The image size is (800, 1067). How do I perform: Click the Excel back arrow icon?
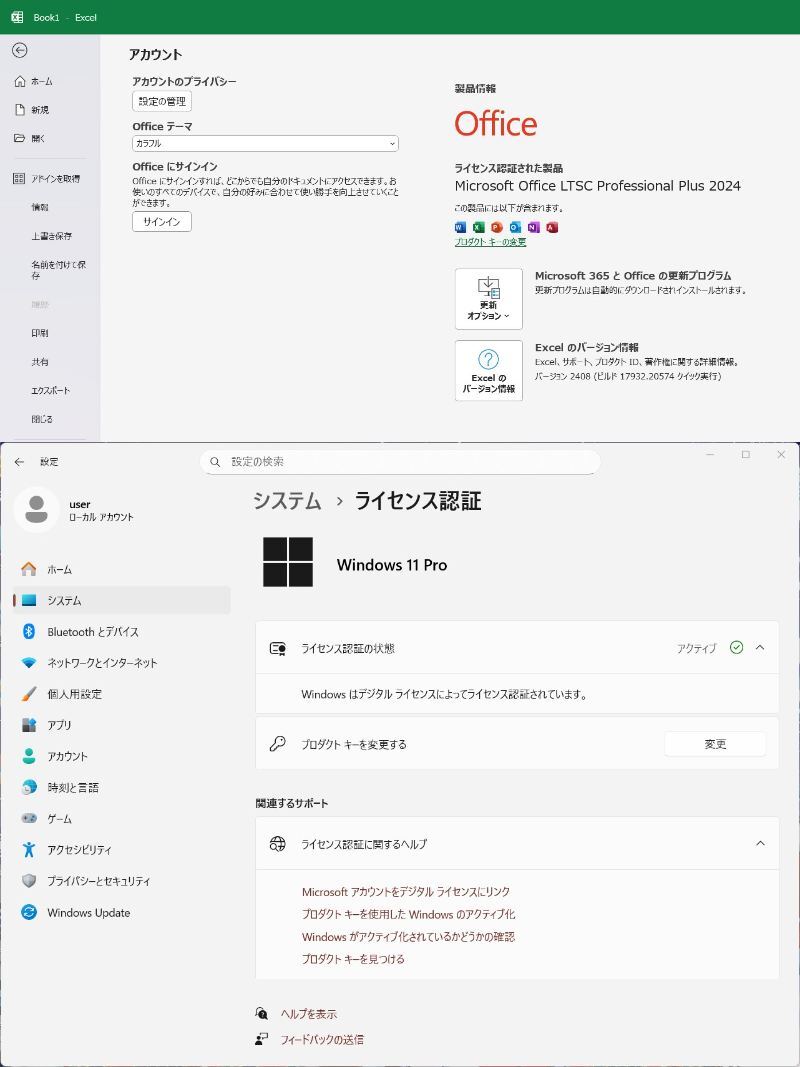(x=20, y=50)
